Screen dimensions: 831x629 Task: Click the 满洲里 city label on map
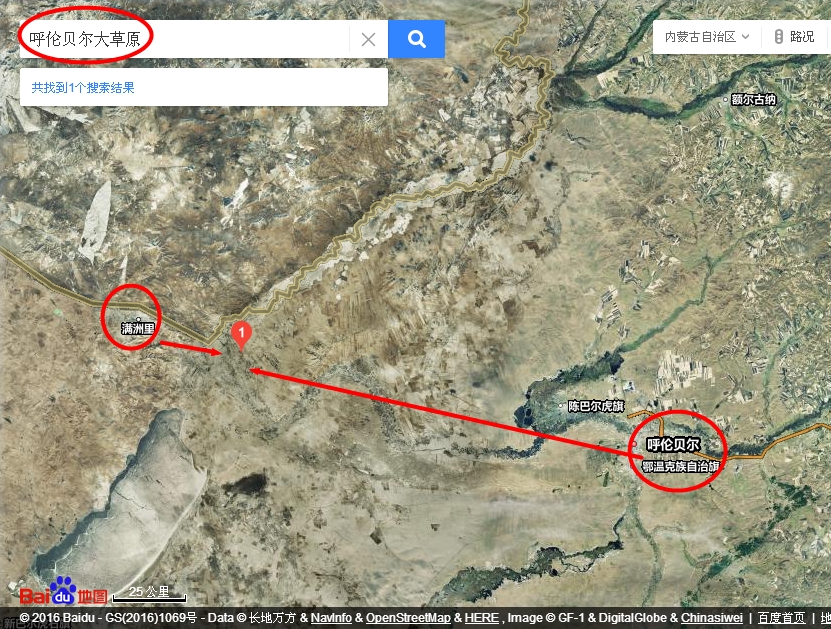(x=138, y=329)
